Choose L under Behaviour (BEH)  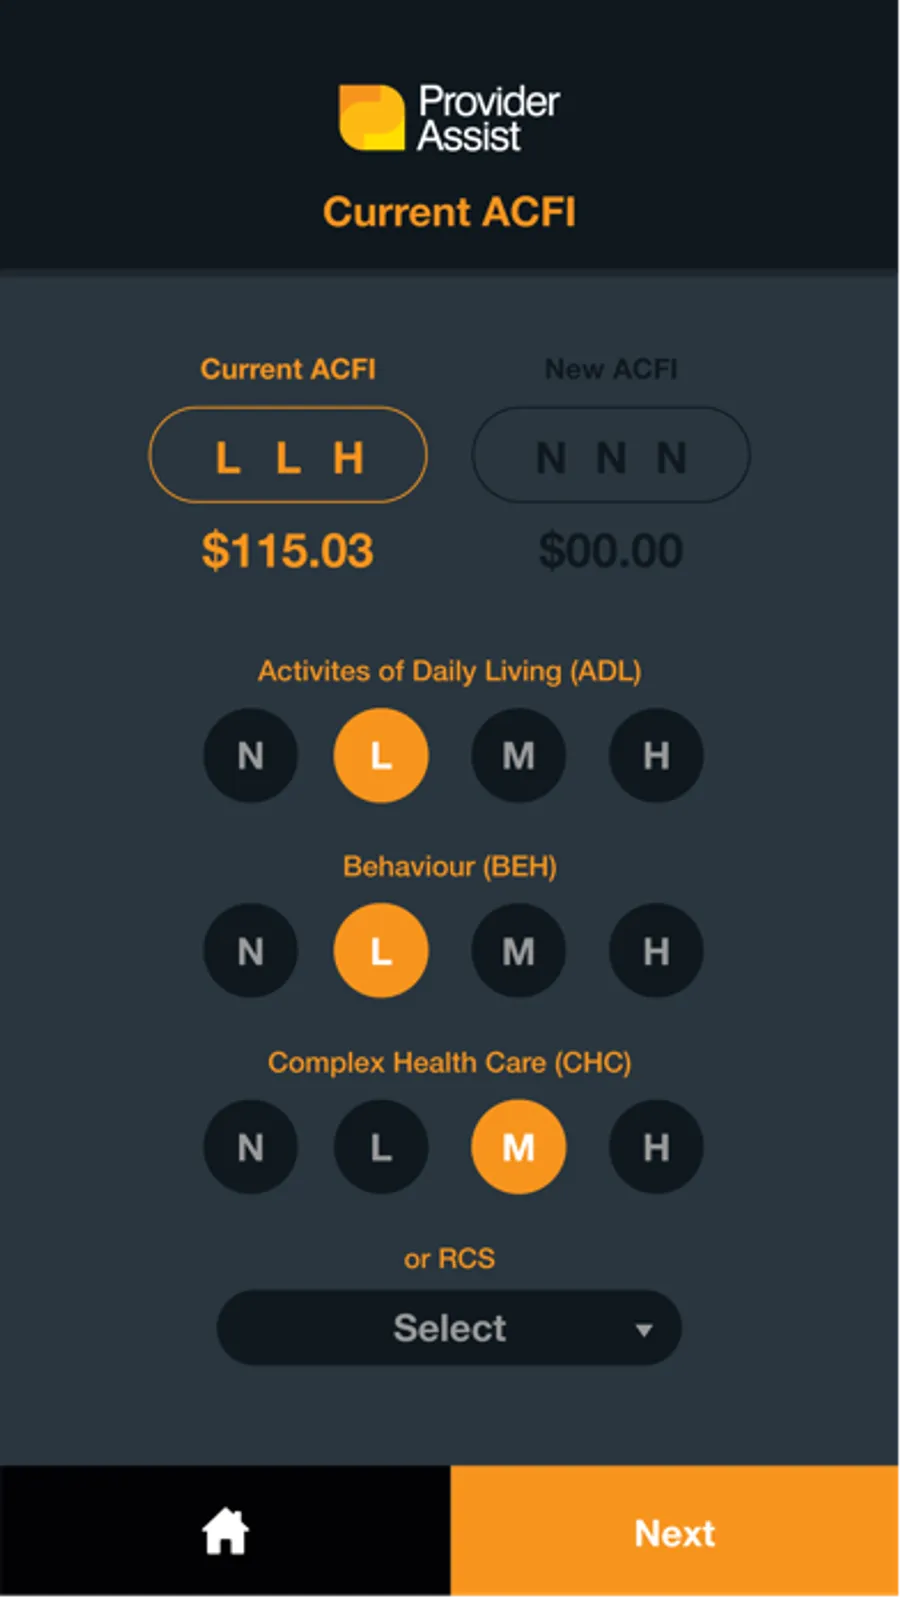click(381, 951)
